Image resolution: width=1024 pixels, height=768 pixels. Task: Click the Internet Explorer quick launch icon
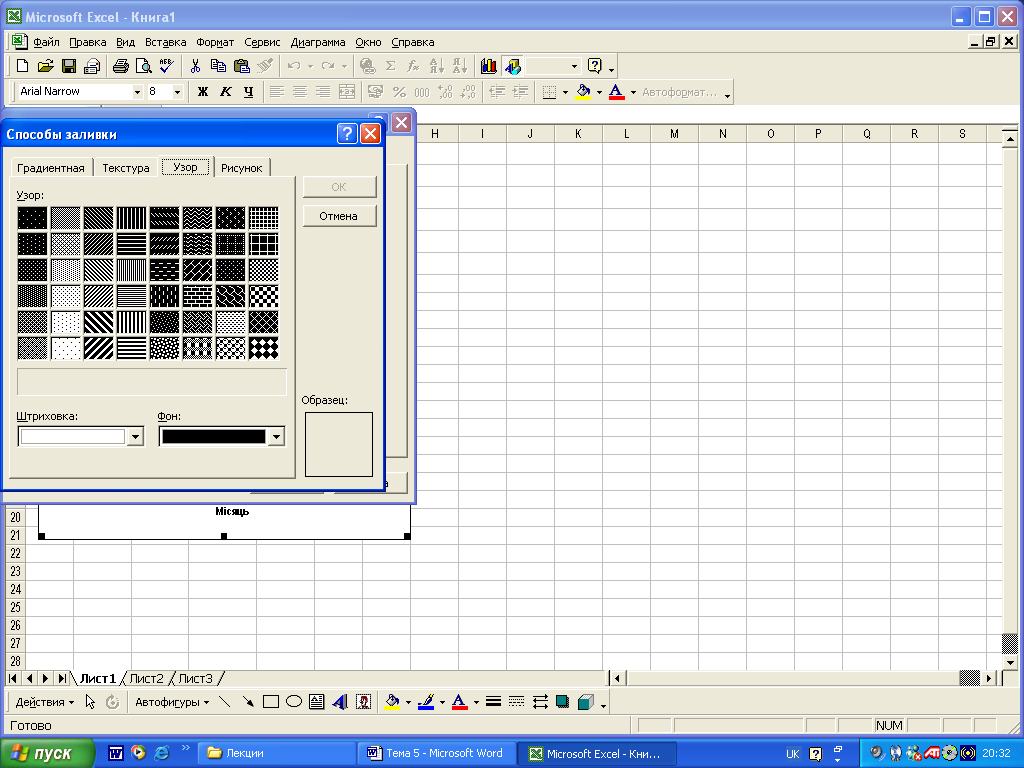click(161, 753)
